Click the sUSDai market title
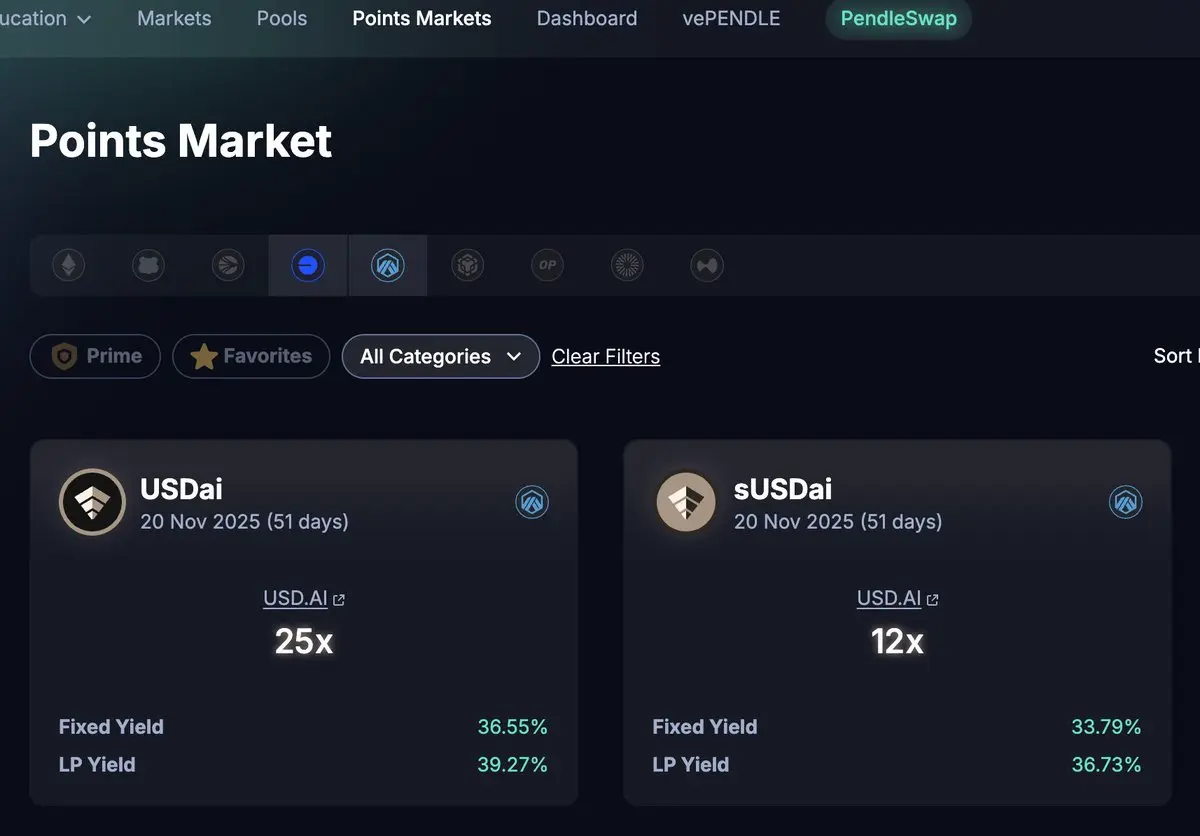1200x836 pixels. 783,489
